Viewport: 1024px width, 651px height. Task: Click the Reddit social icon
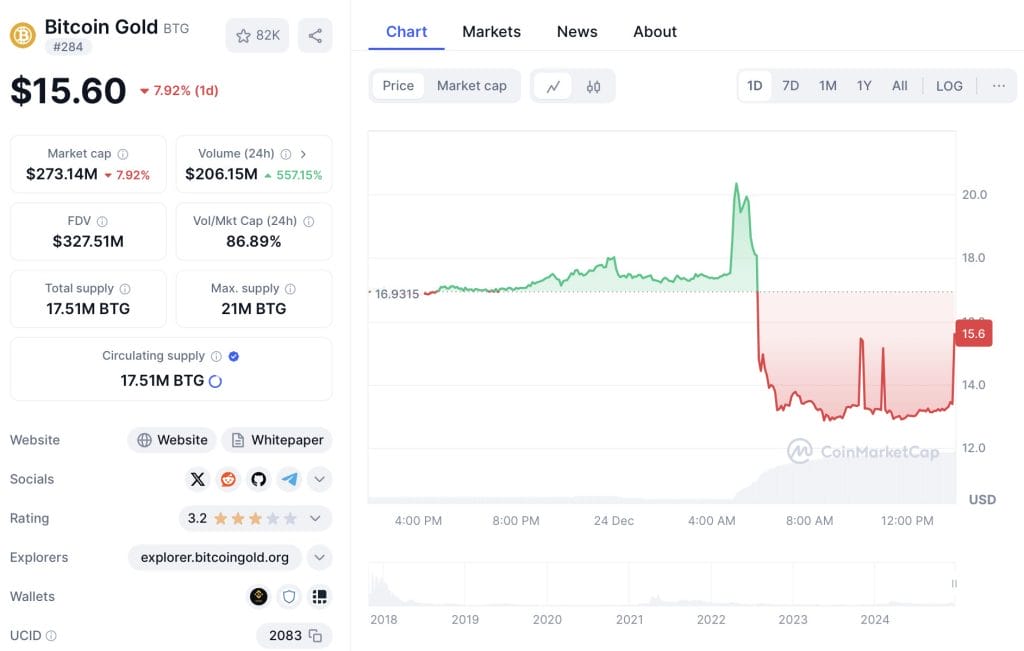point(228,479)
